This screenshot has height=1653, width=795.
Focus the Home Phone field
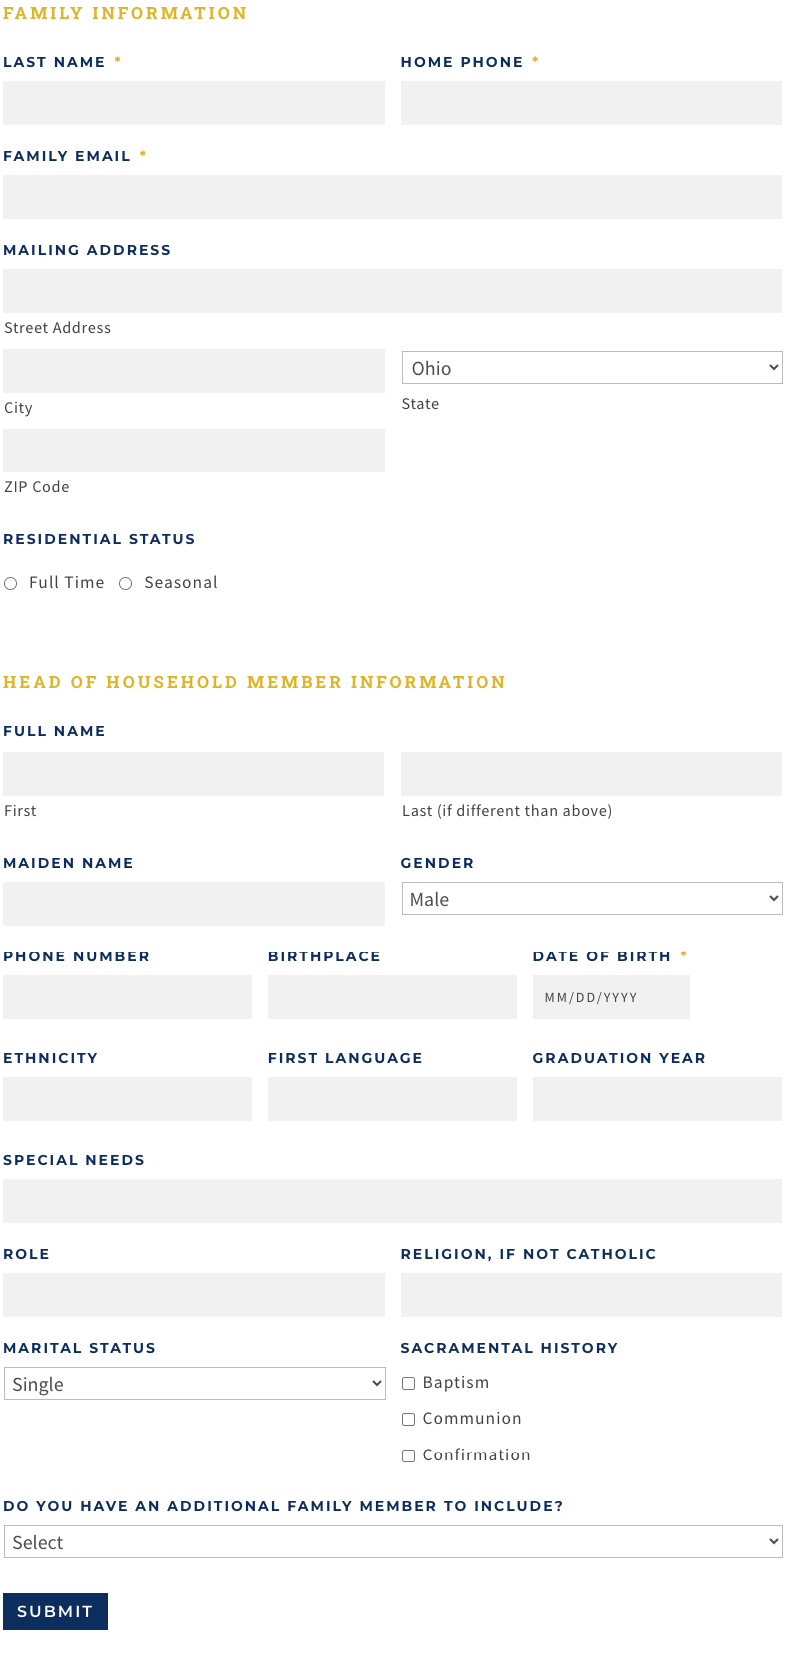[x=591, y=103]
